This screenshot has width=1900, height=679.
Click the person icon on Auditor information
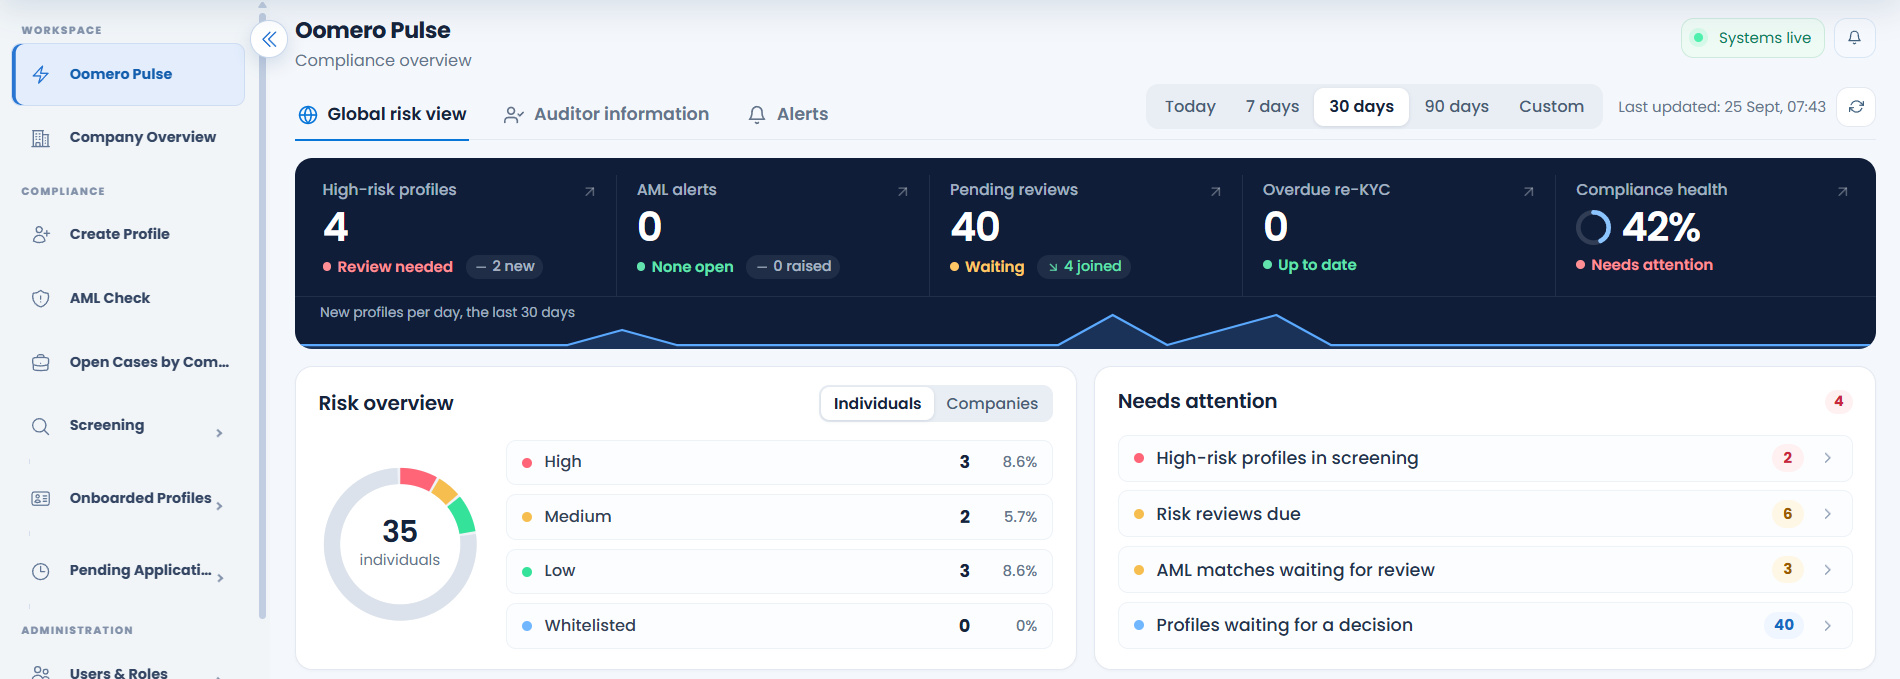tap(514, 115)
